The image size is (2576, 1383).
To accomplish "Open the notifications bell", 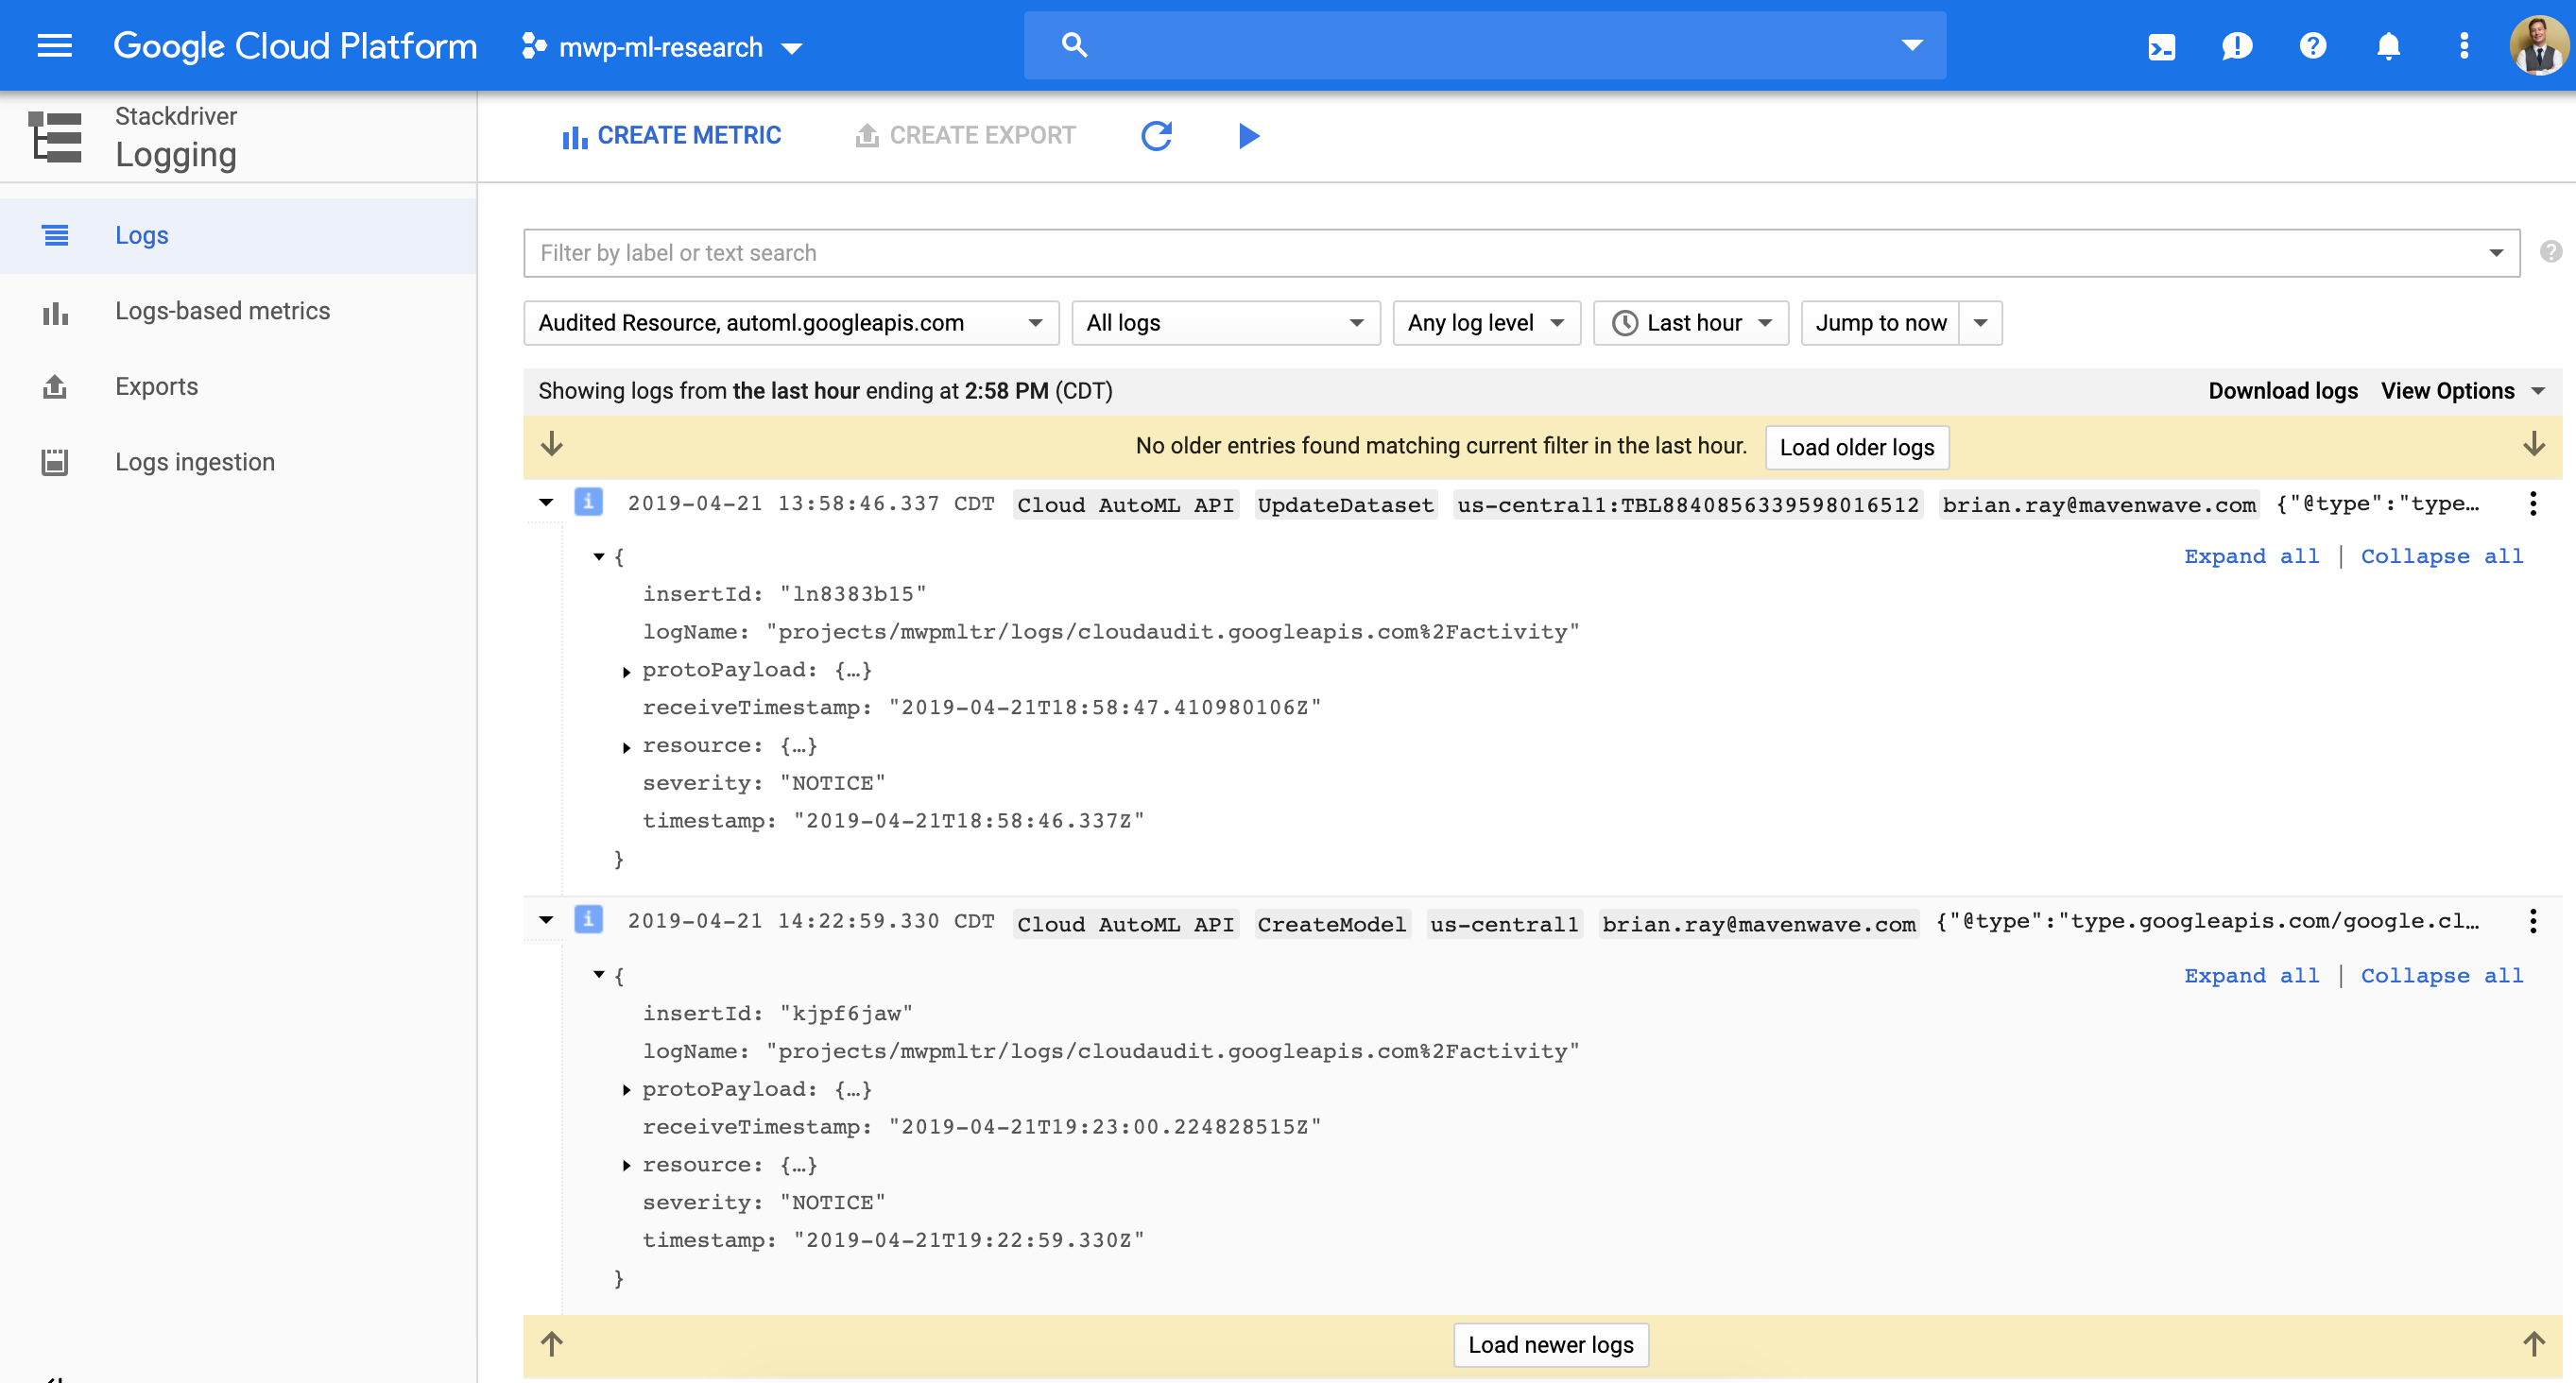I will coord(2388,46).
